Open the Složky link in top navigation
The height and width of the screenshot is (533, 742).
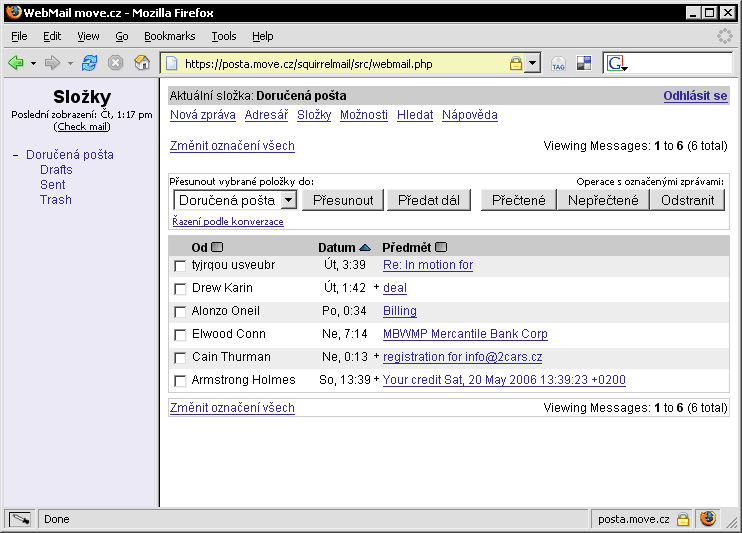coord(314,115)
